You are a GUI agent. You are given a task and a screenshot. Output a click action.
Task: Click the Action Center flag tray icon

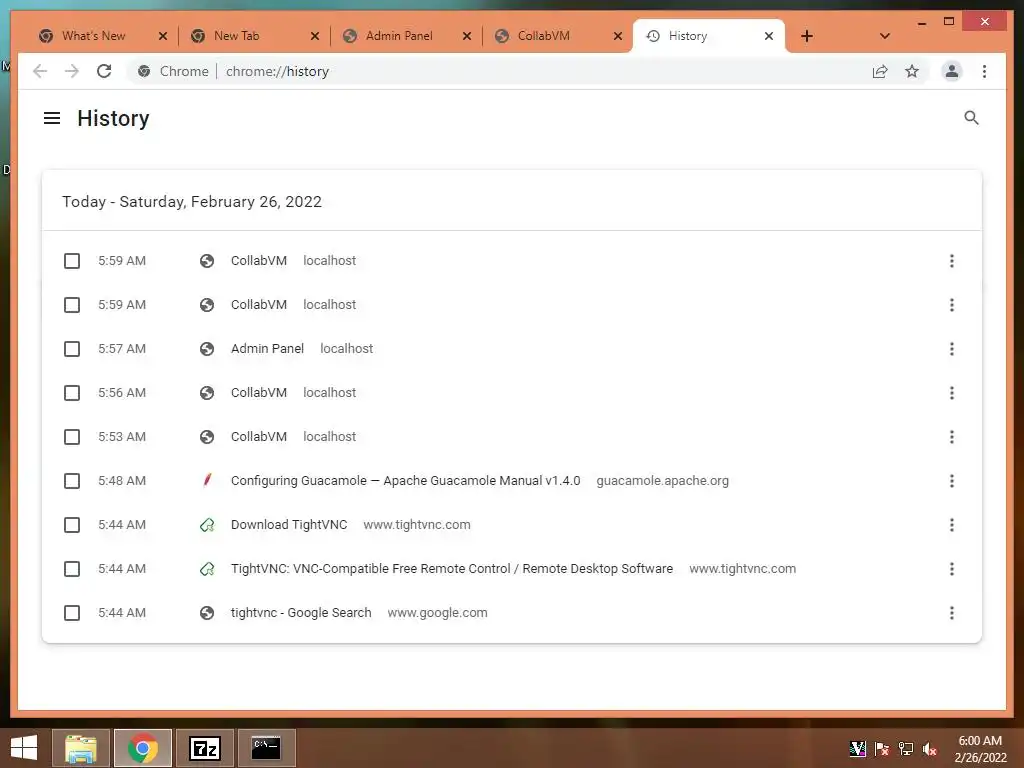[x=882, y=749]
